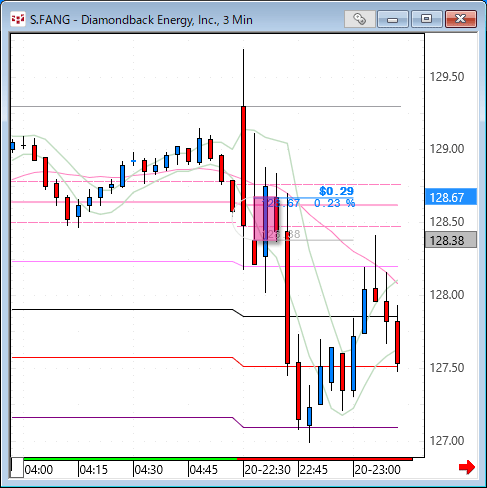The height and width of the screenshot is (488, 487).
Task: Click the 04:15 time axis label
Action: pyautogui.click(x=94, y=470)
